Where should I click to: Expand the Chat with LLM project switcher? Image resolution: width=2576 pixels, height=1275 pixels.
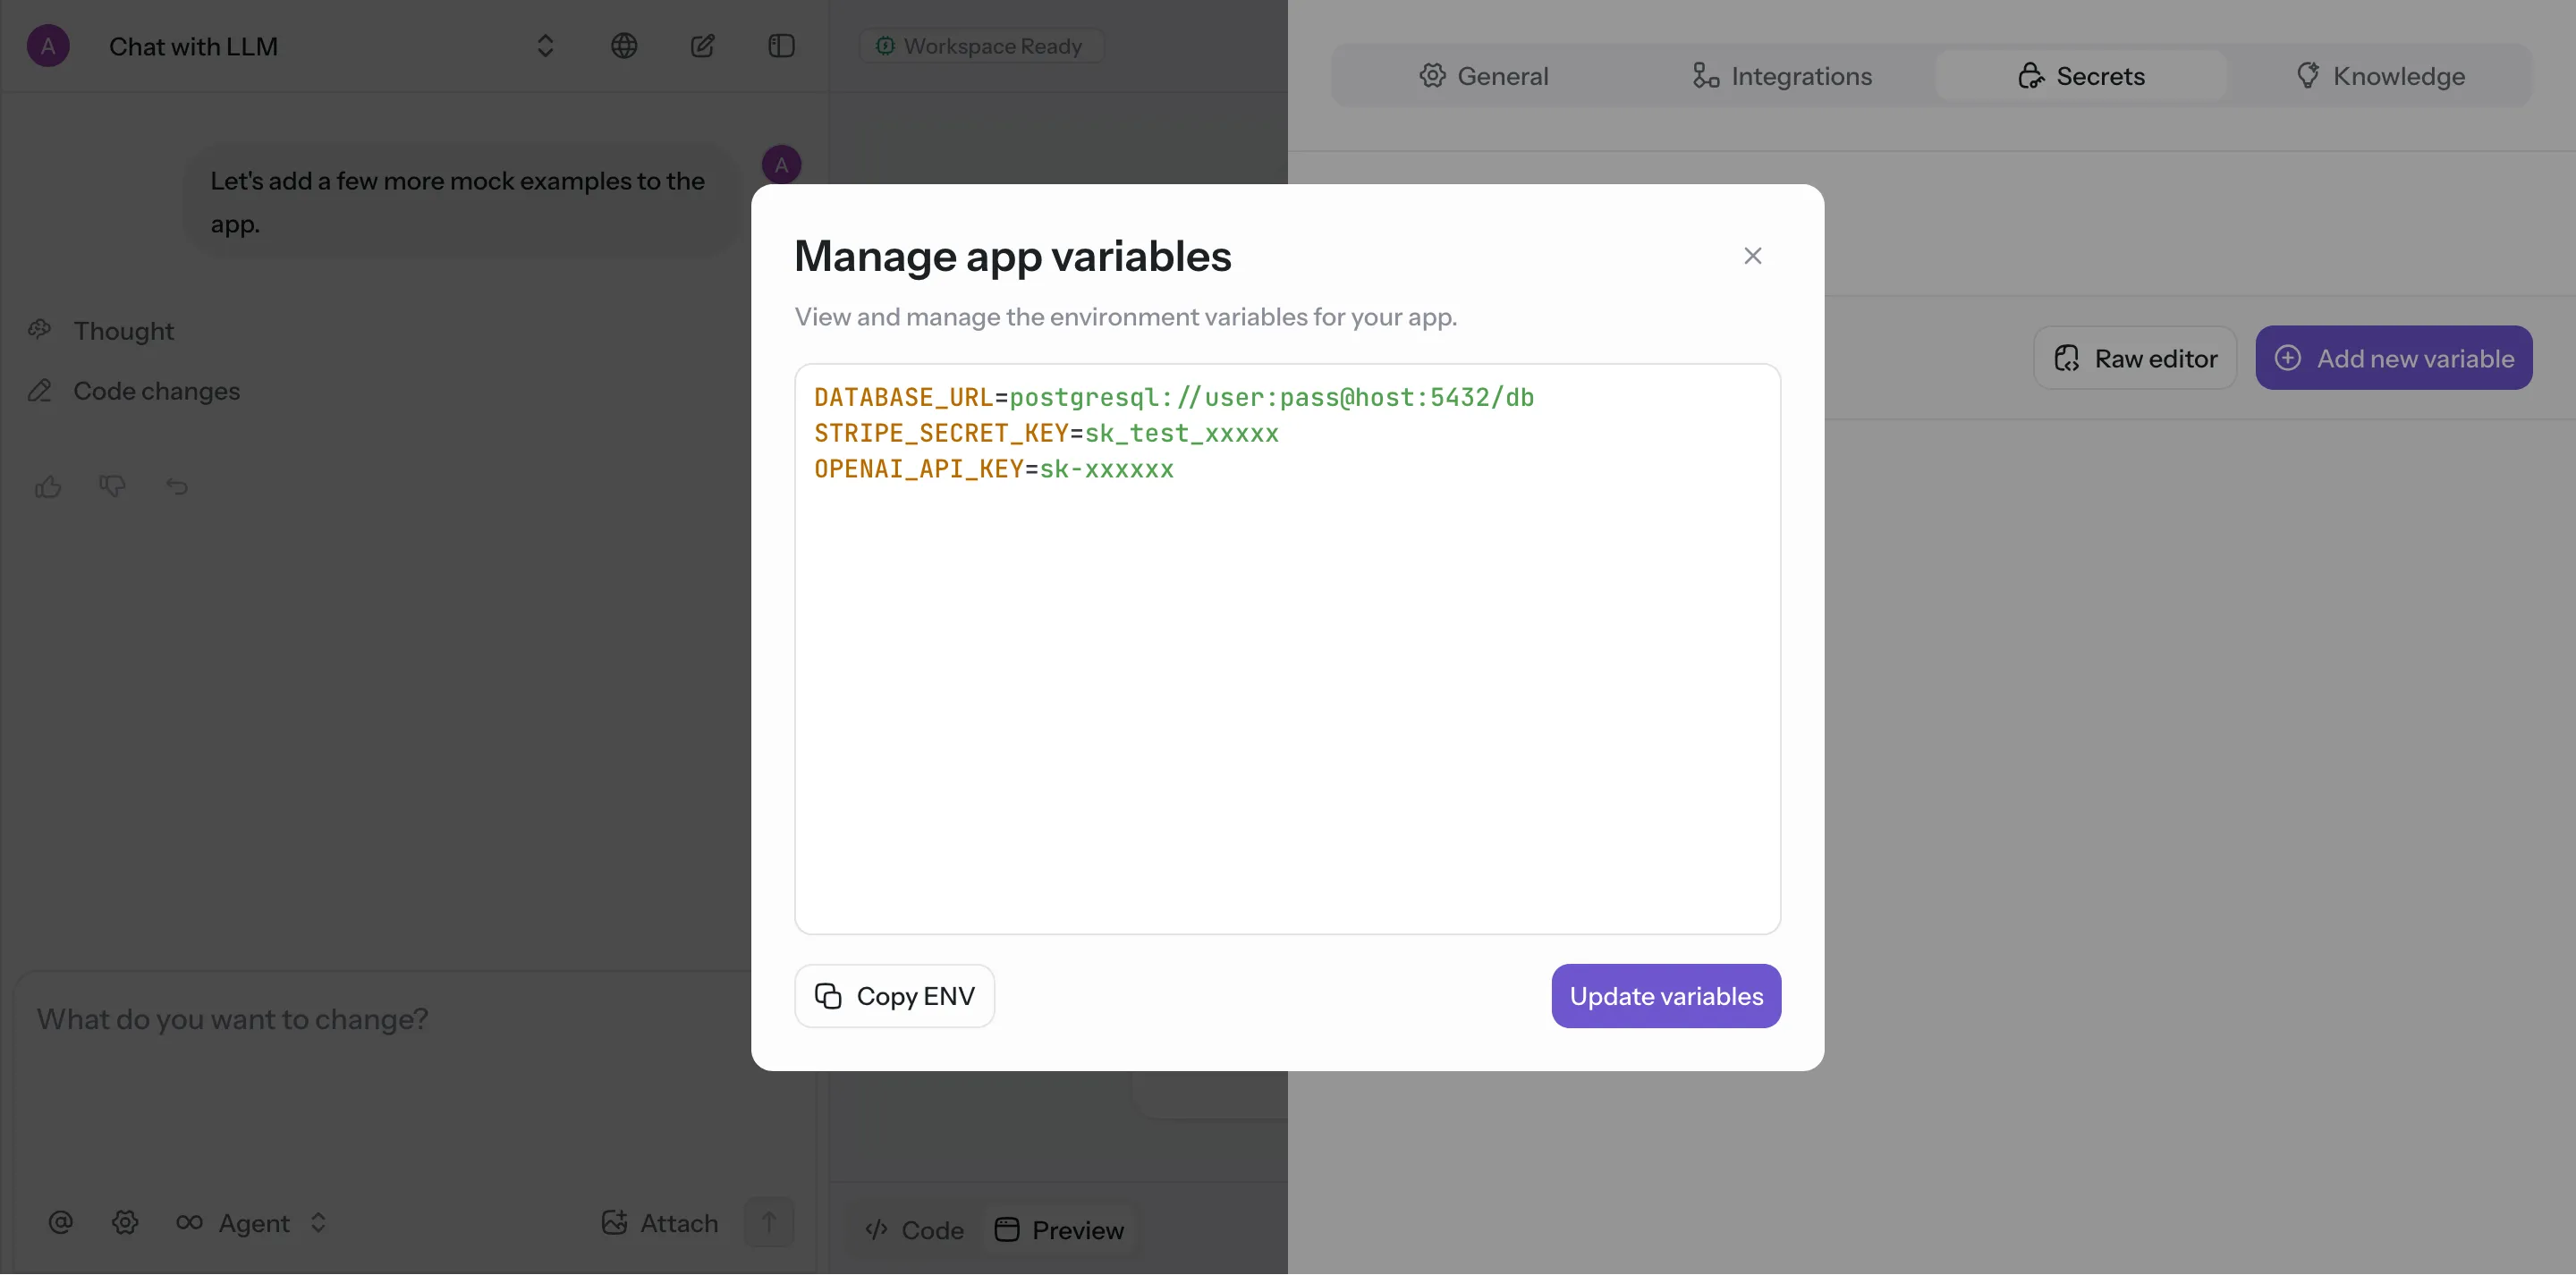pyautogui.click(x=545, y=46)
